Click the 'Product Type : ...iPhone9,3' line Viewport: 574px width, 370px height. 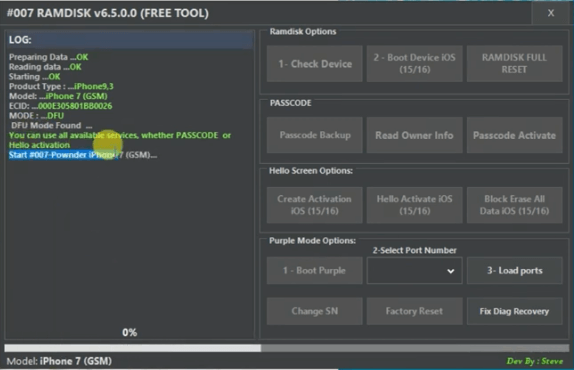point(61,86)
